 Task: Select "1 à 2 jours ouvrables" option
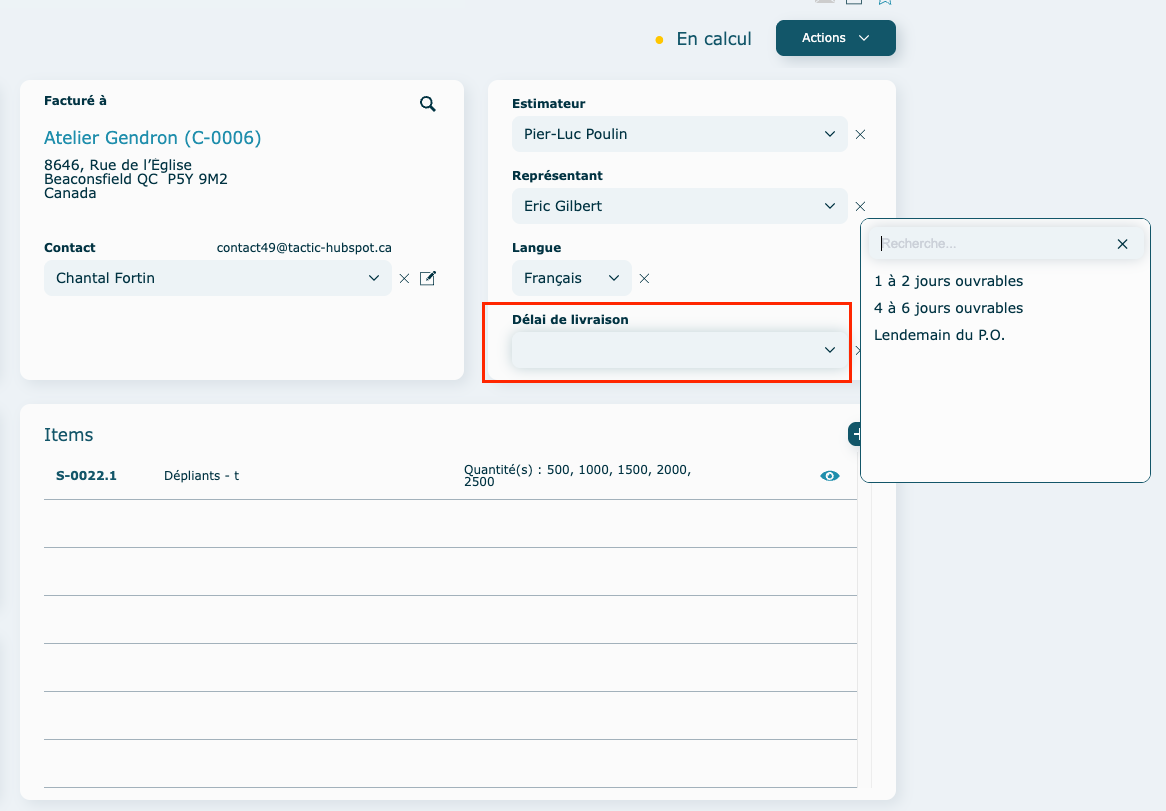click(x=948, y=281)
